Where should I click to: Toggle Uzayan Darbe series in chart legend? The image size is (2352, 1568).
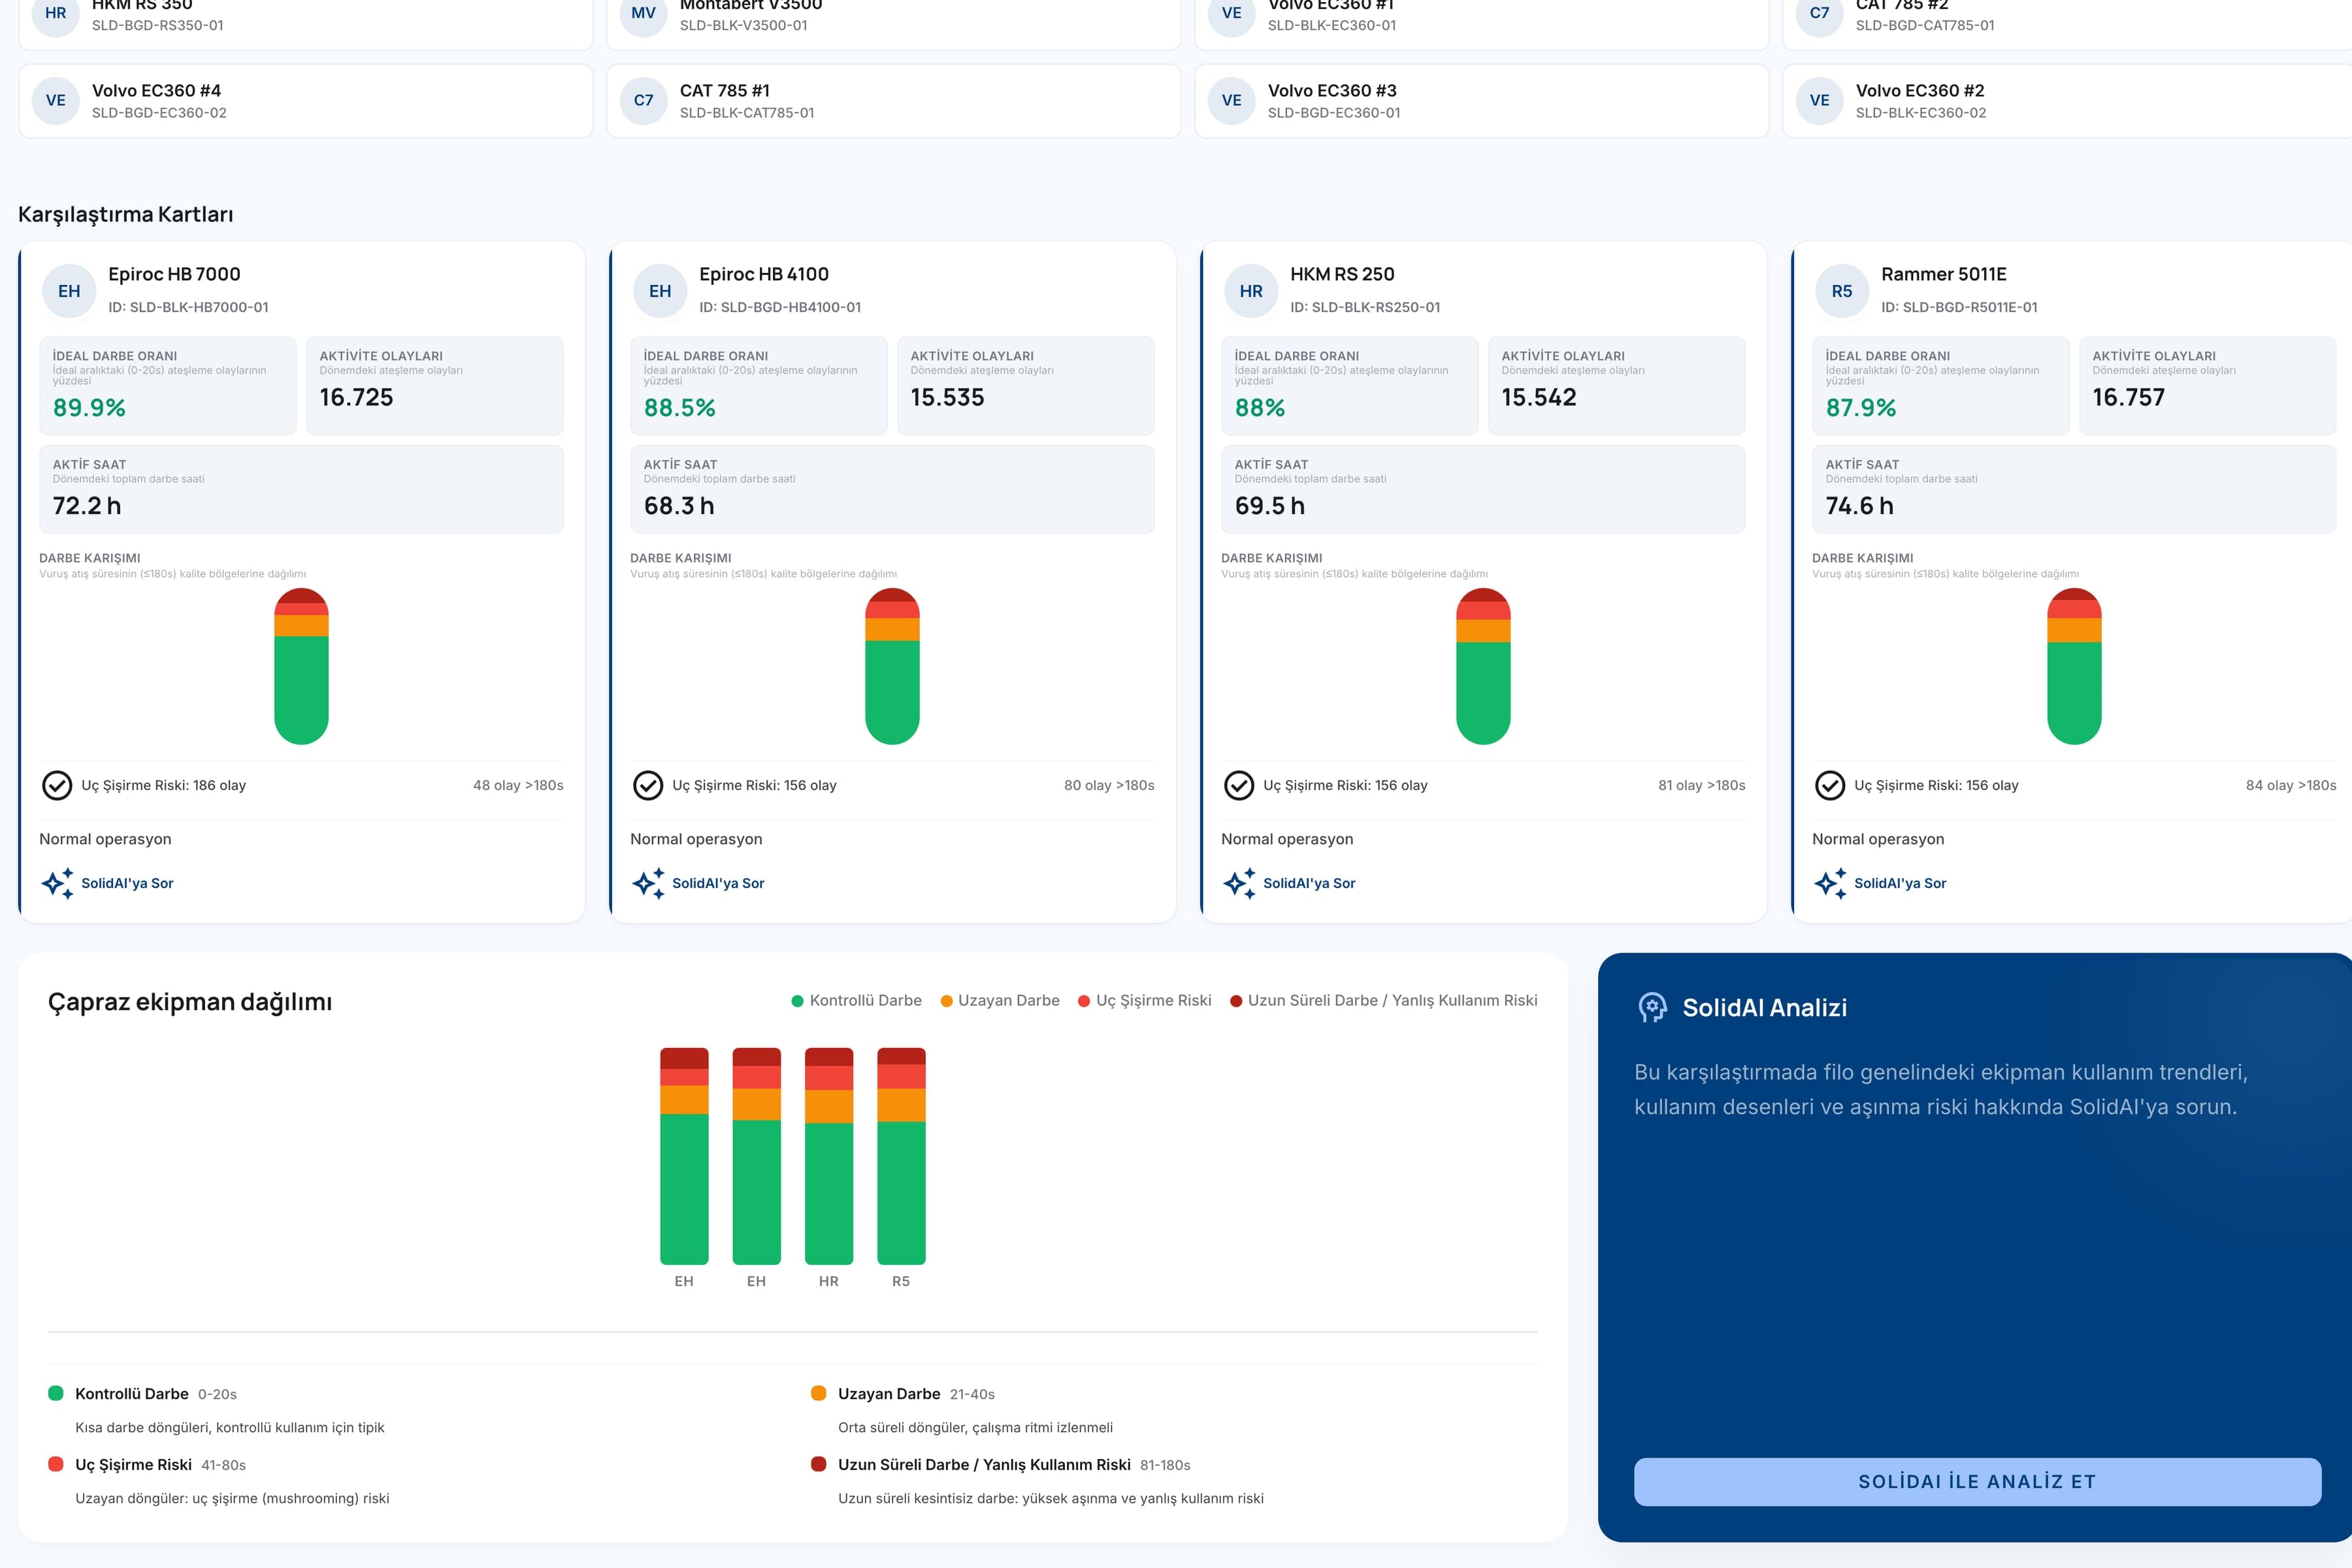pyautogui.click(x=1000, y=1001)
